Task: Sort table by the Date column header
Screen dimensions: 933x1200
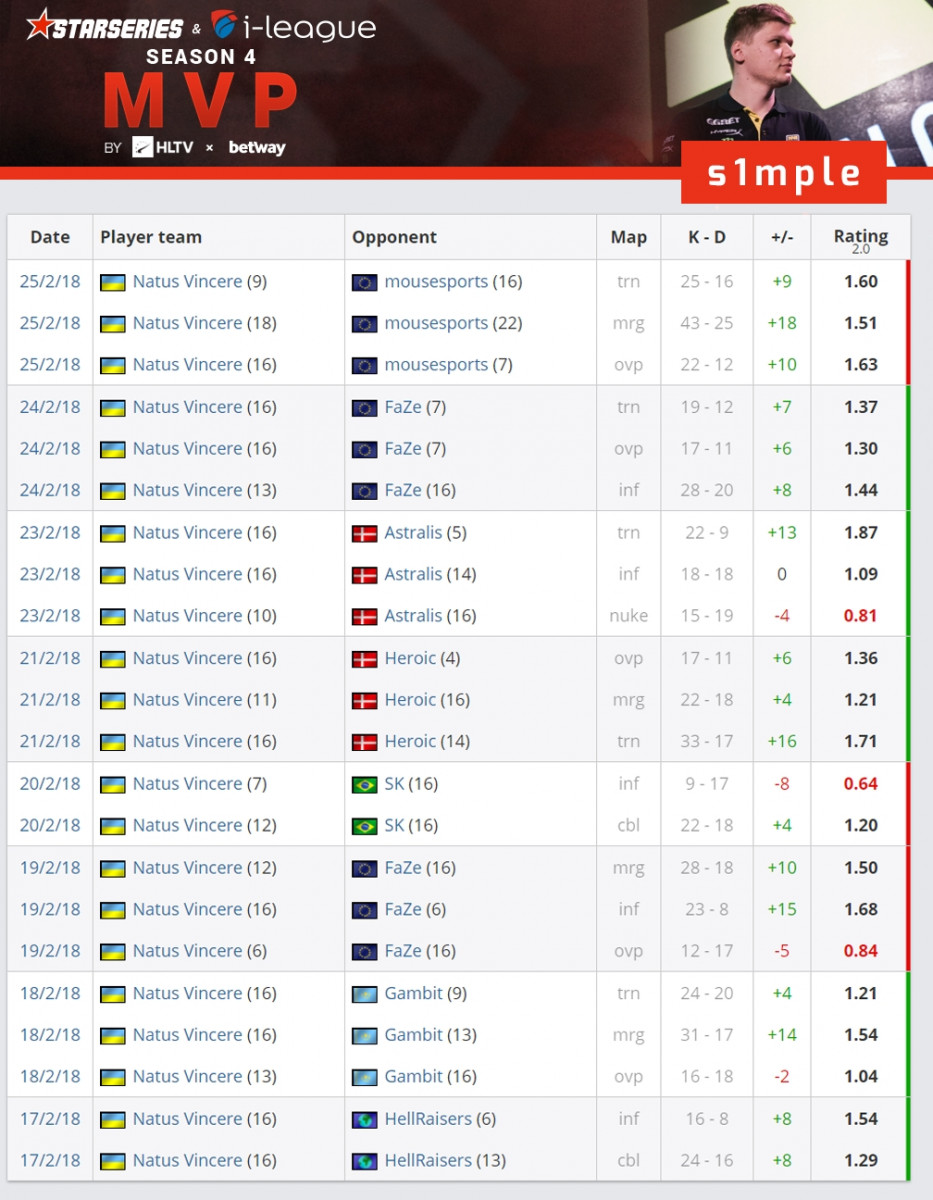Action: point(50,237)
